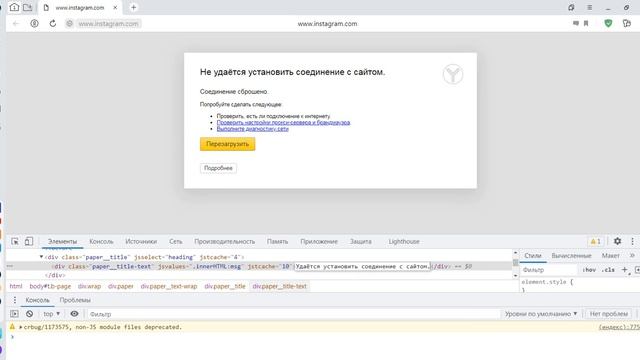Select the div.paper breadcrumb

tap(121, 286)
